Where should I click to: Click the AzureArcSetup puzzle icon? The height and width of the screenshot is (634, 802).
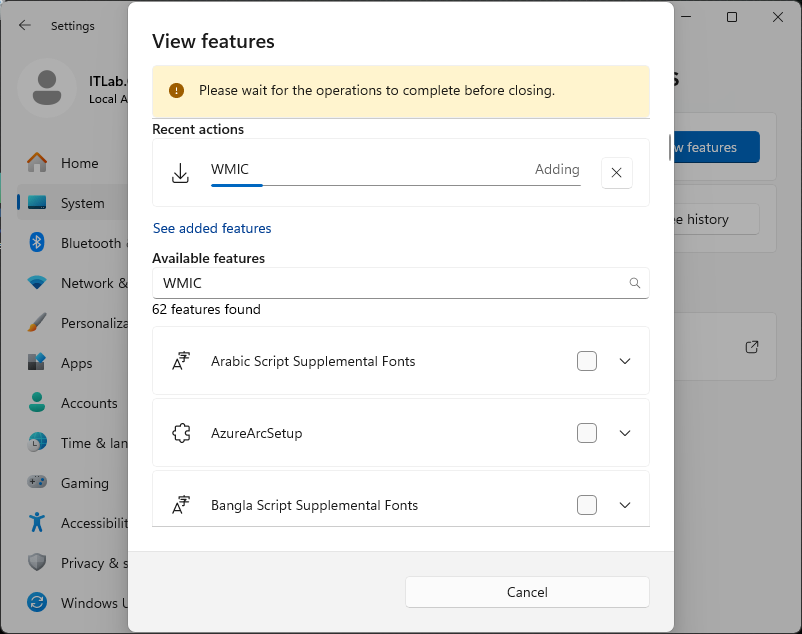[x=181, y=433]
